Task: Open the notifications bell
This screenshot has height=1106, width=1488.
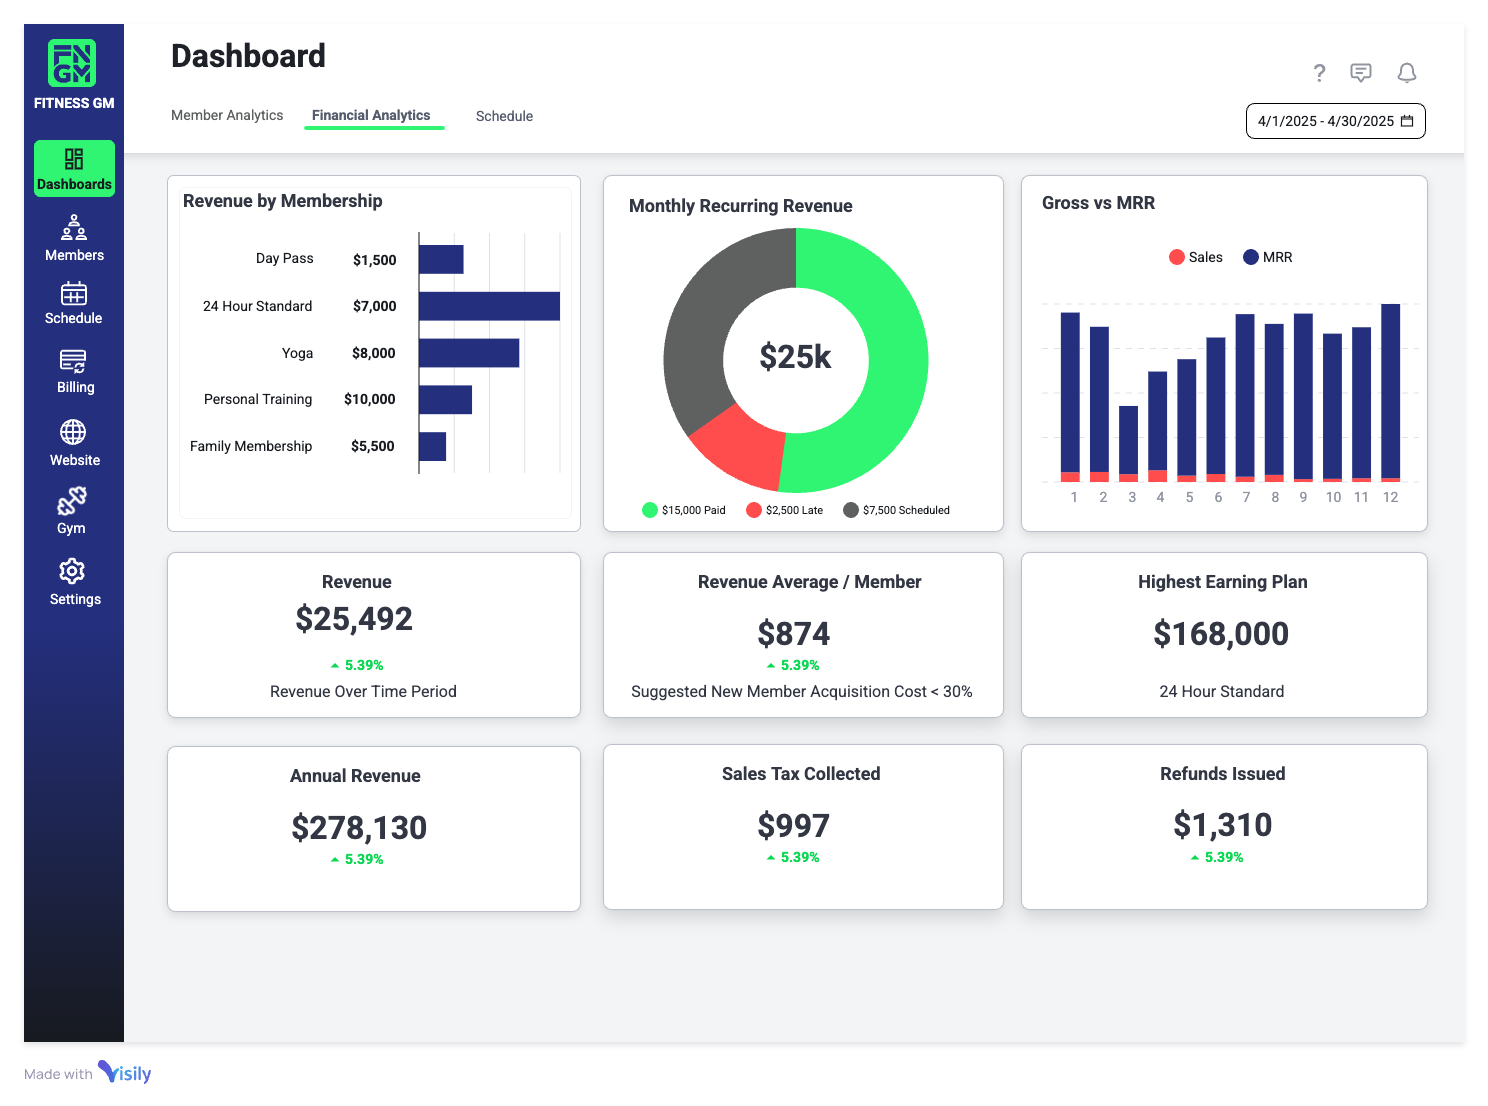Action: pyautogui.click(x=1406, y=73)
